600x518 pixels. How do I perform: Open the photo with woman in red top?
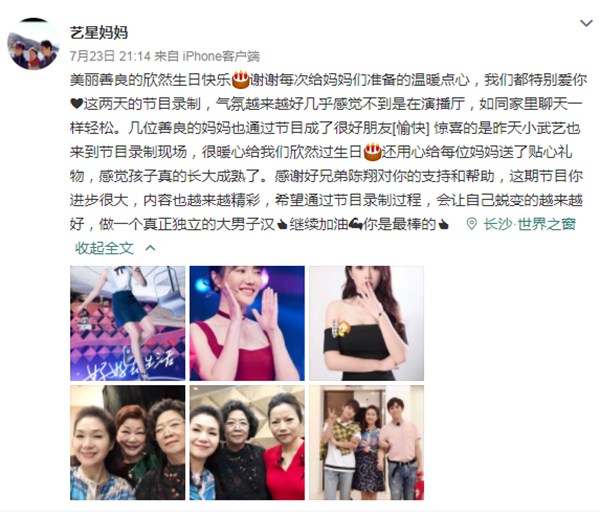pyautogui.click(x=247, y=443)
